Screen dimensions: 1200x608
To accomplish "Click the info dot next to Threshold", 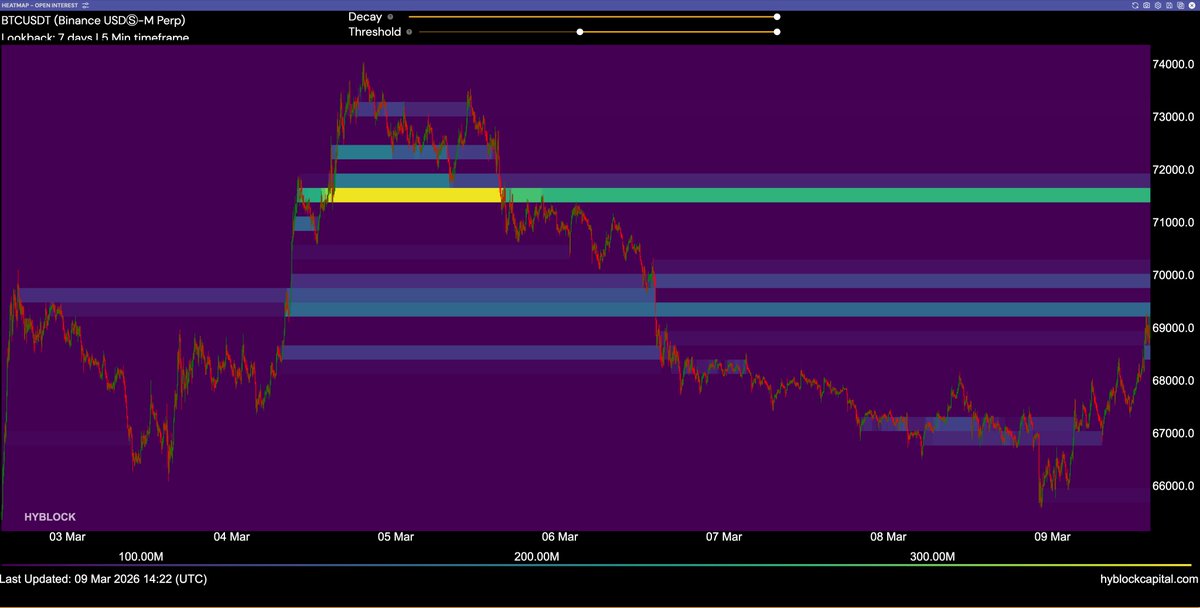I will (x=409, y=32).
